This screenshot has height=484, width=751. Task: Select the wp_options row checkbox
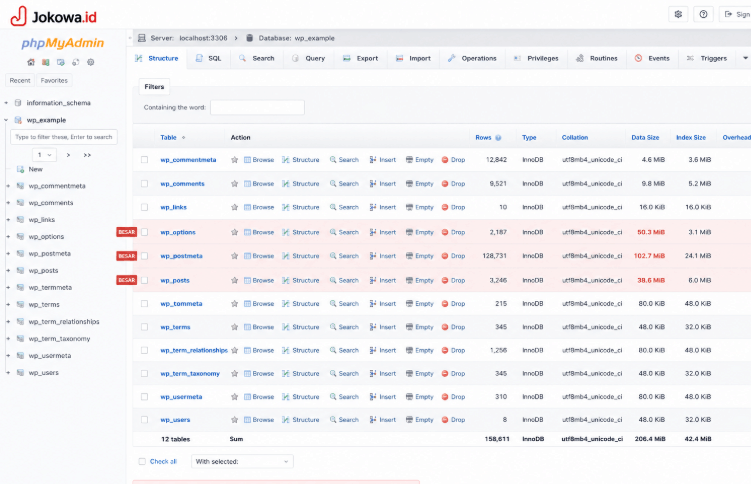tap(144, 232)
